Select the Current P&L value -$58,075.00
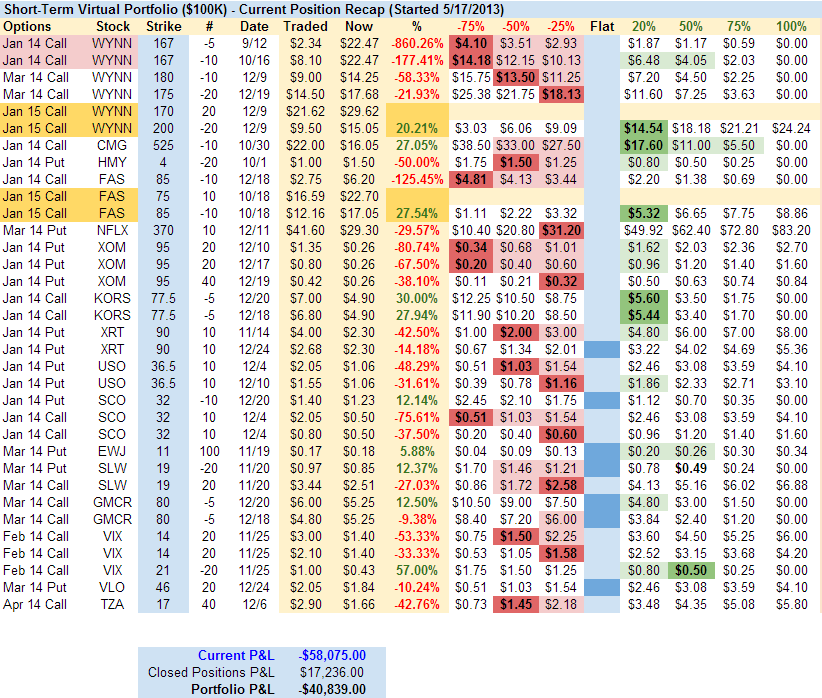This screenshot has width=822, height=698. point(332,655)
